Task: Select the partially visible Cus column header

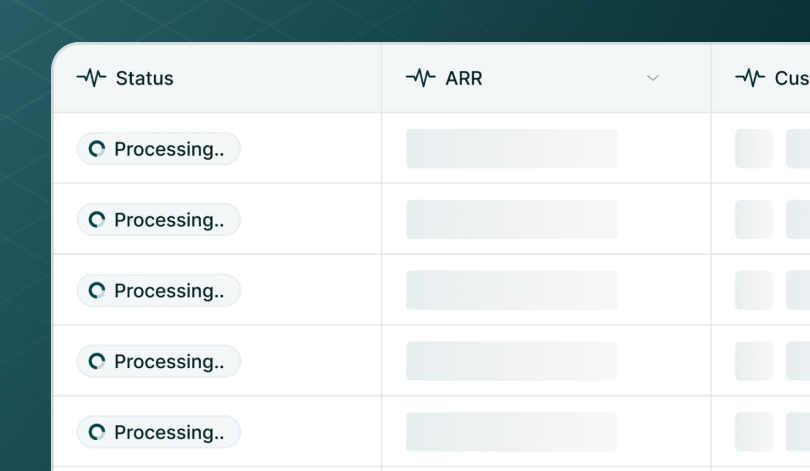Action: pyautogui.click(x=760, y=78)
